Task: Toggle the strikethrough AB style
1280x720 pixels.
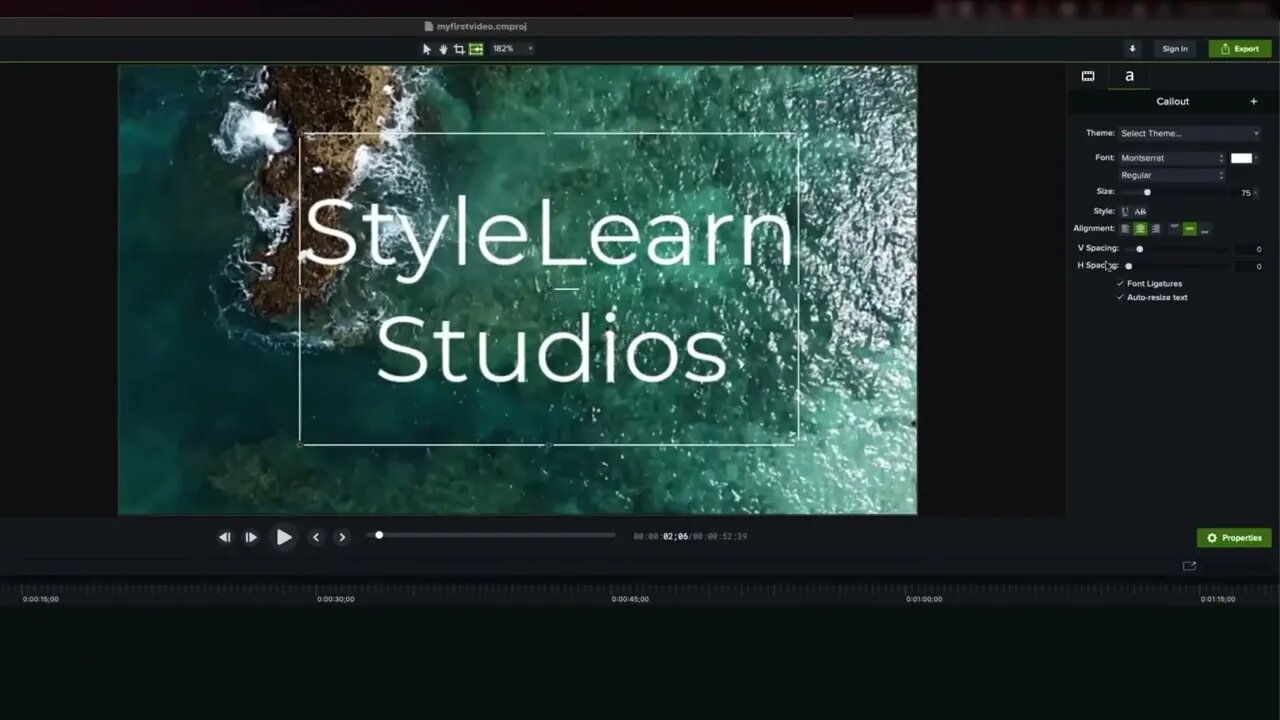Action: pyautogui.click(x=1140, y=212)
